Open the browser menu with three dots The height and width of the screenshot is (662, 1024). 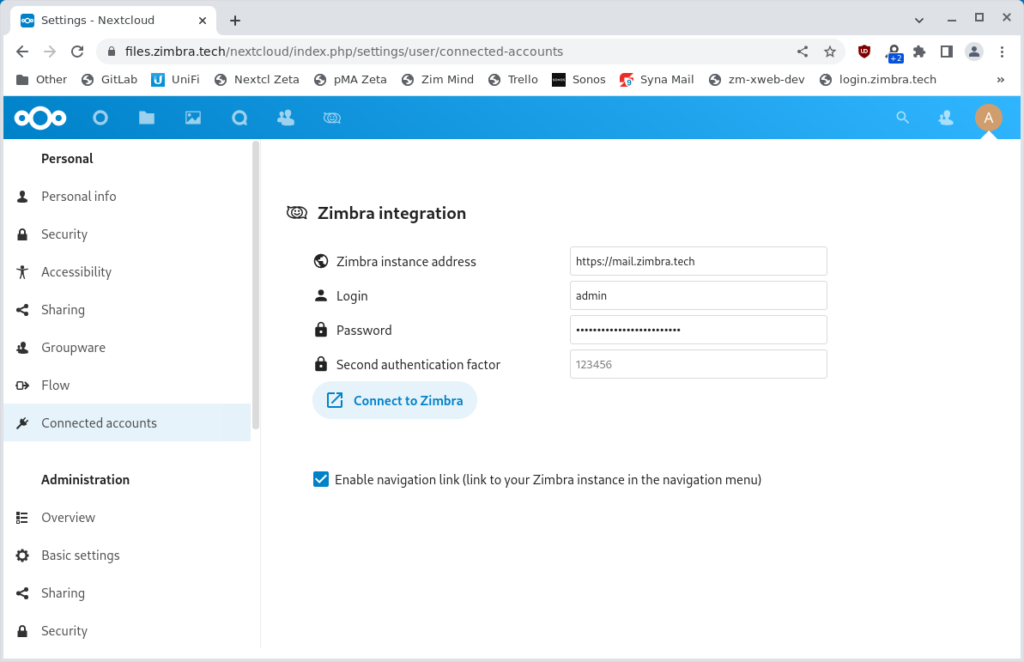(1003, 51)
